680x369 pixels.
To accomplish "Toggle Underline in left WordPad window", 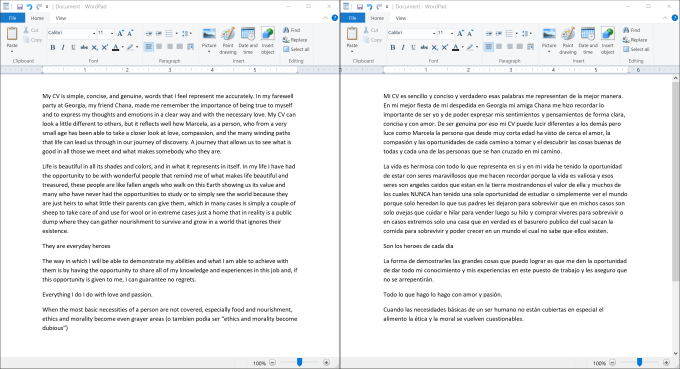I will point(73,47).
